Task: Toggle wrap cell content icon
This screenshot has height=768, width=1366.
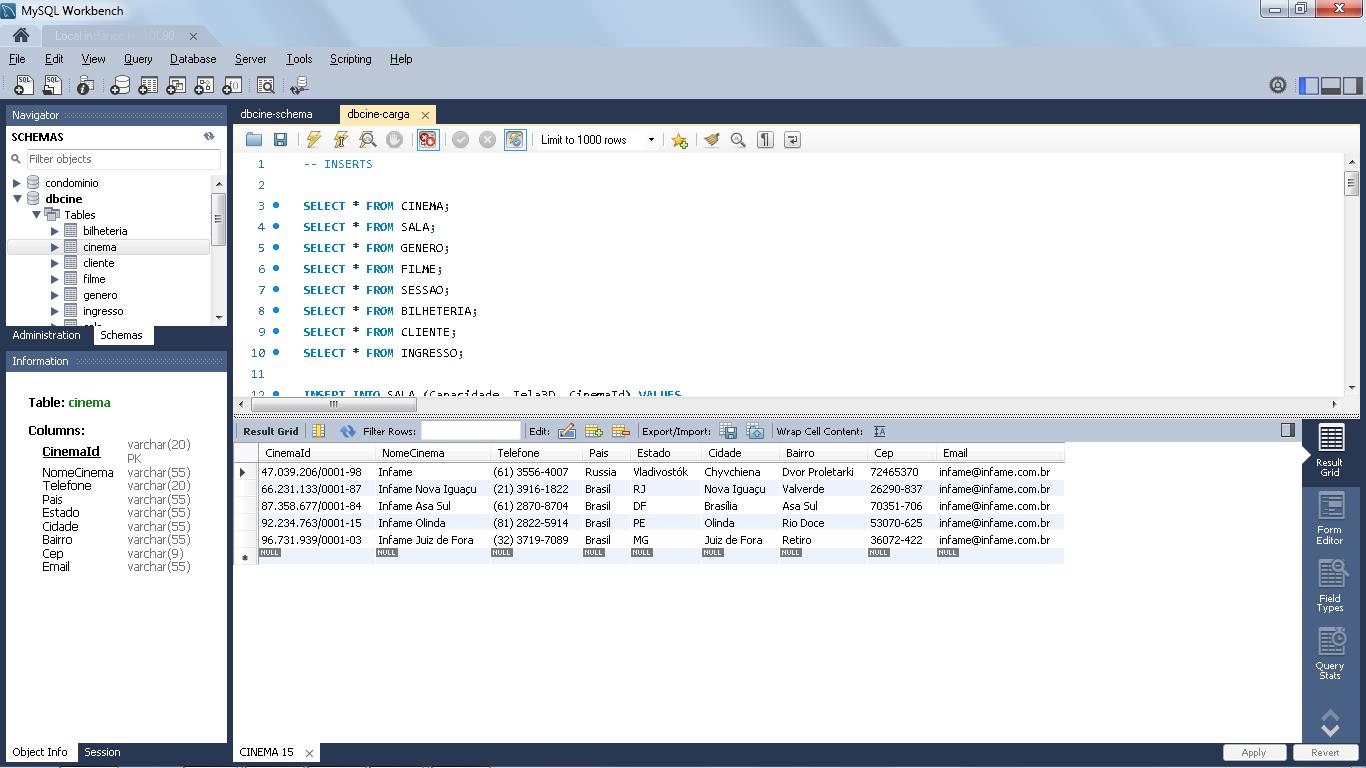Action: click(879, 431)
